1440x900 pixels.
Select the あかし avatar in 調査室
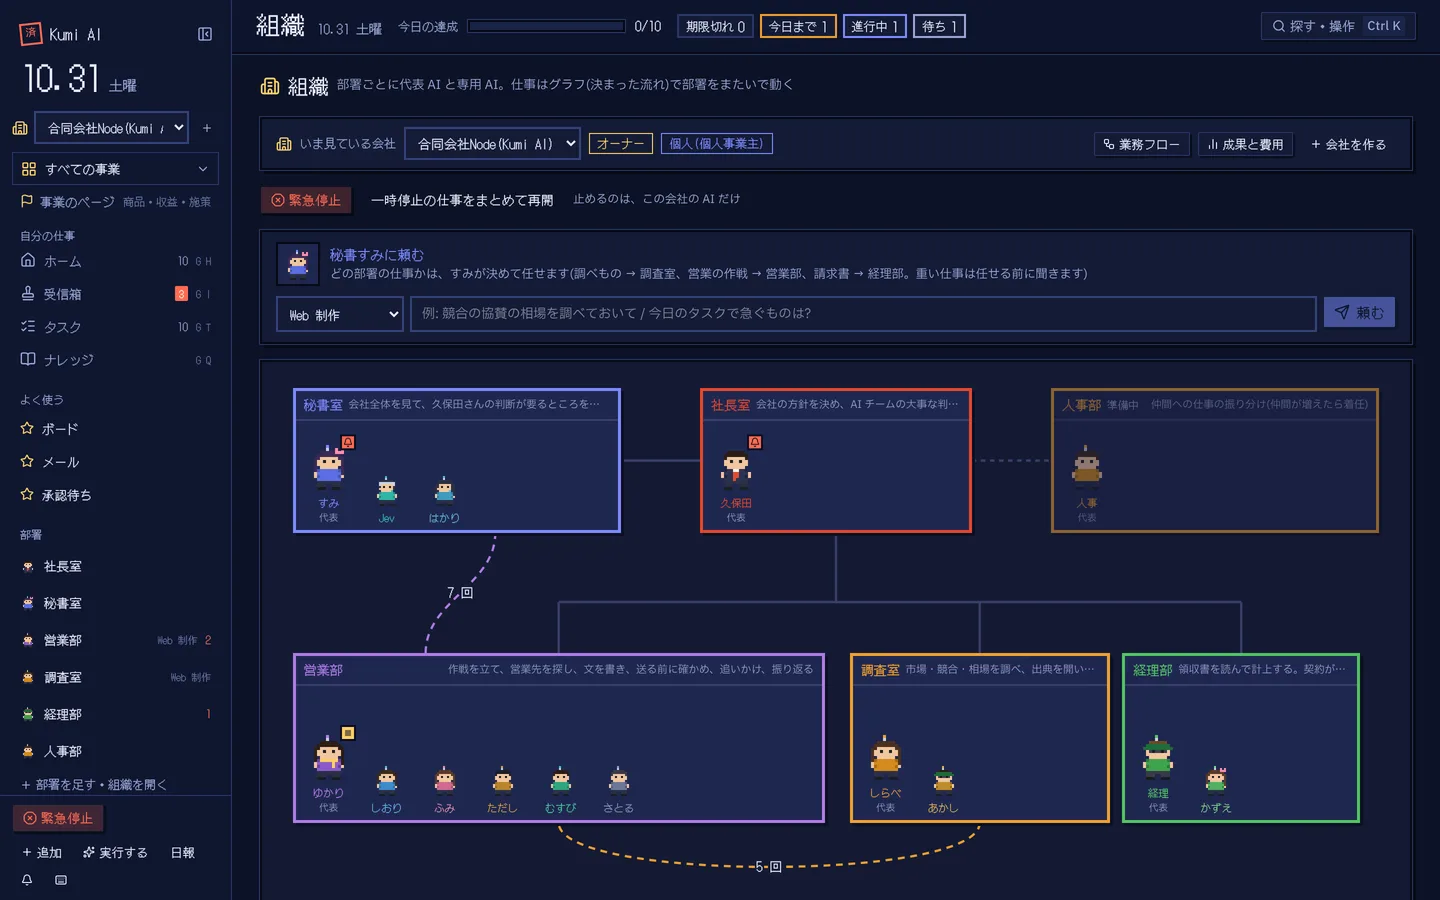click(x=944, y=781)
